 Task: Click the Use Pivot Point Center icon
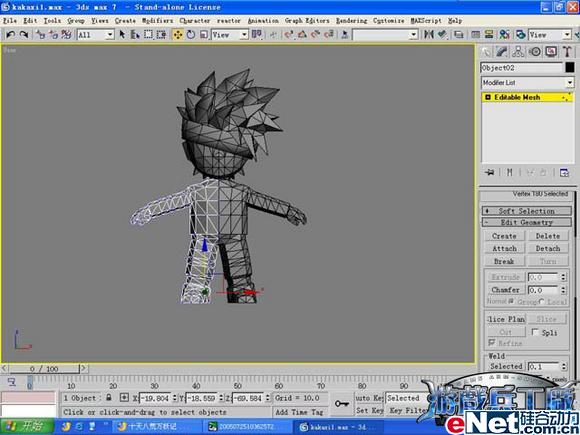pyautogui.click(x=257, y=35)
